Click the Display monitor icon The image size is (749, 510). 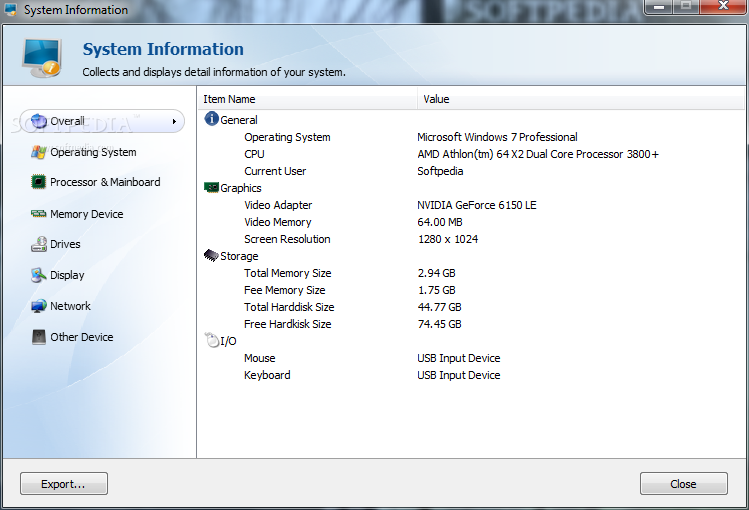pos(38,275)
